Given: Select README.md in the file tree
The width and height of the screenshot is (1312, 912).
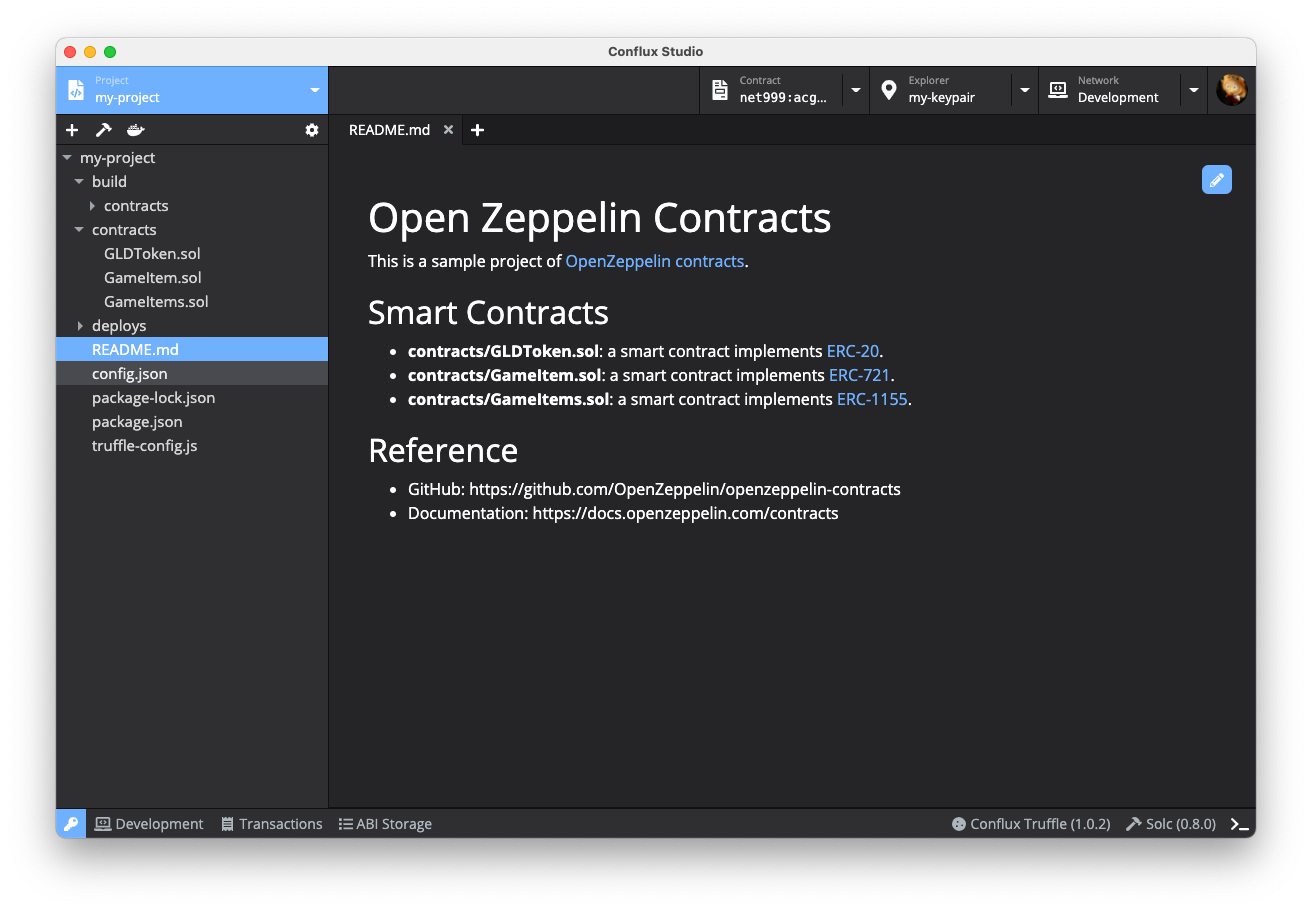Looking at the screenshot, I should pos(192,350).
